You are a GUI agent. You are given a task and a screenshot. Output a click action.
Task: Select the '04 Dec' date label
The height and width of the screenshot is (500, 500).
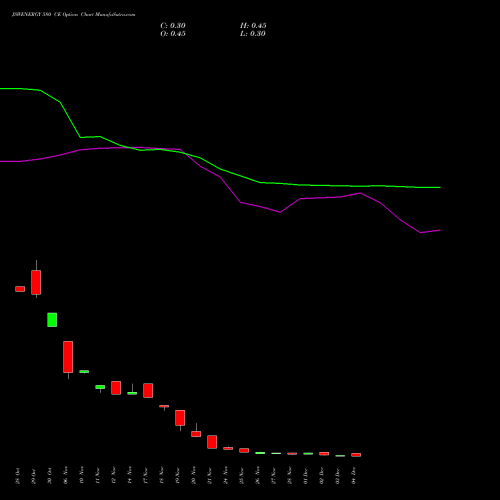(354, 476)
